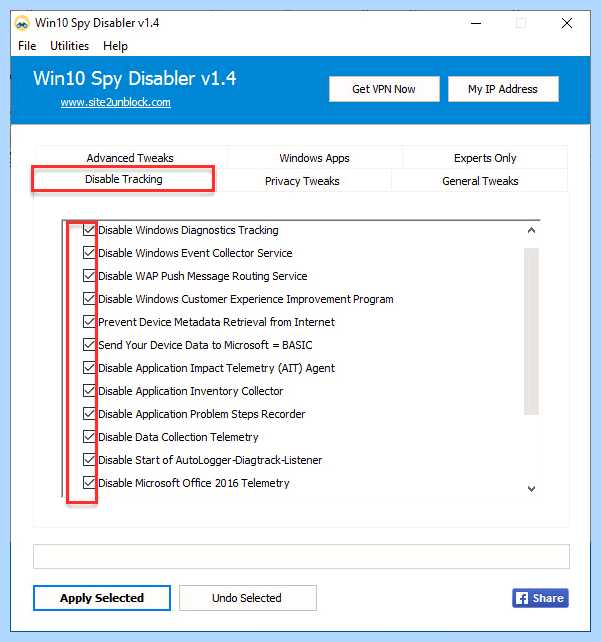Click the Win10 Spy Disabler title bar icon
This screenshot has width=601, height=642.
(x=22, y=23)
